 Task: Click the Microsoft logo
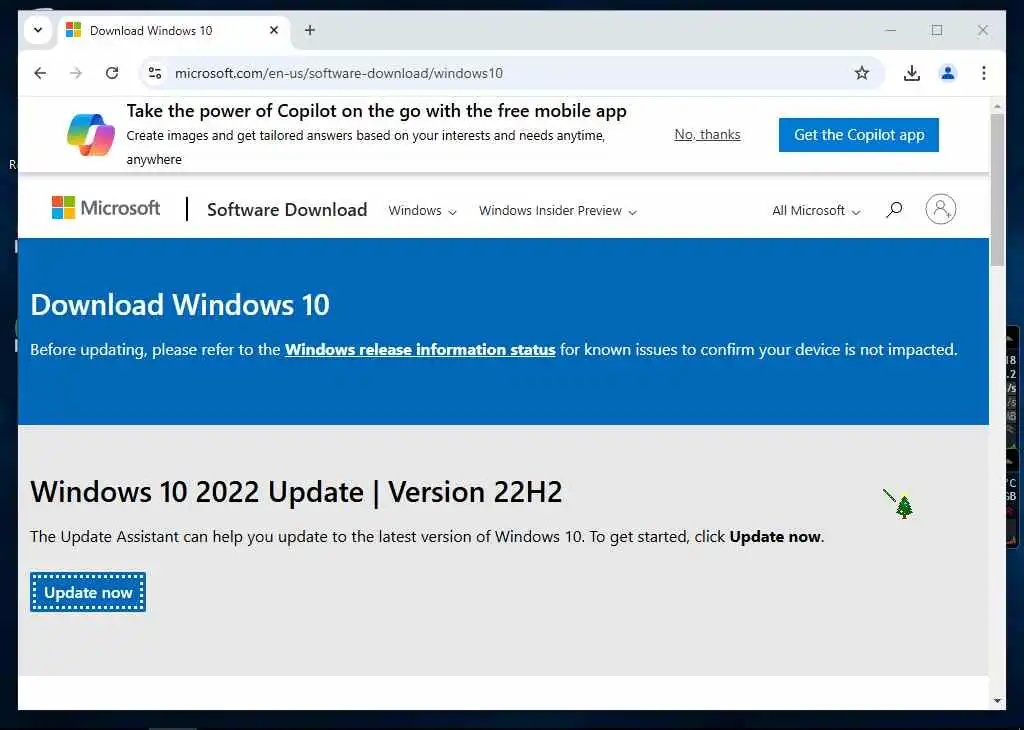(x=106, y=208)
